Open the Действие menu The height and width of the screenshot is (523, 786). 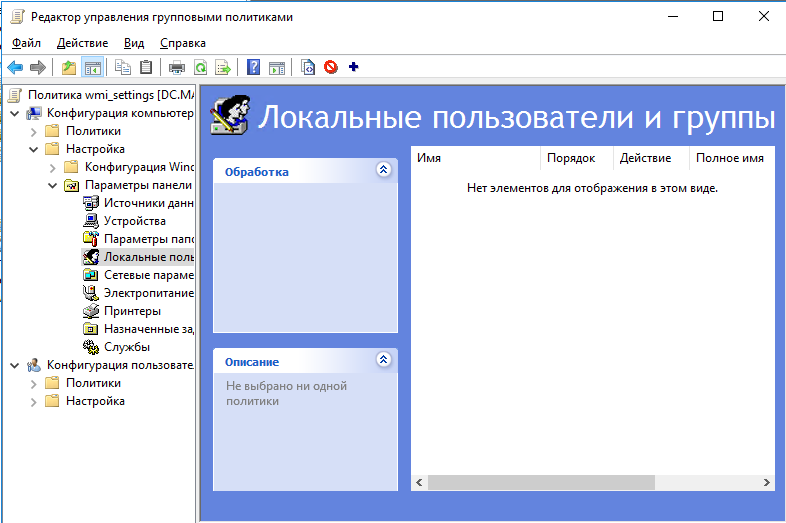tap(82, 43)
